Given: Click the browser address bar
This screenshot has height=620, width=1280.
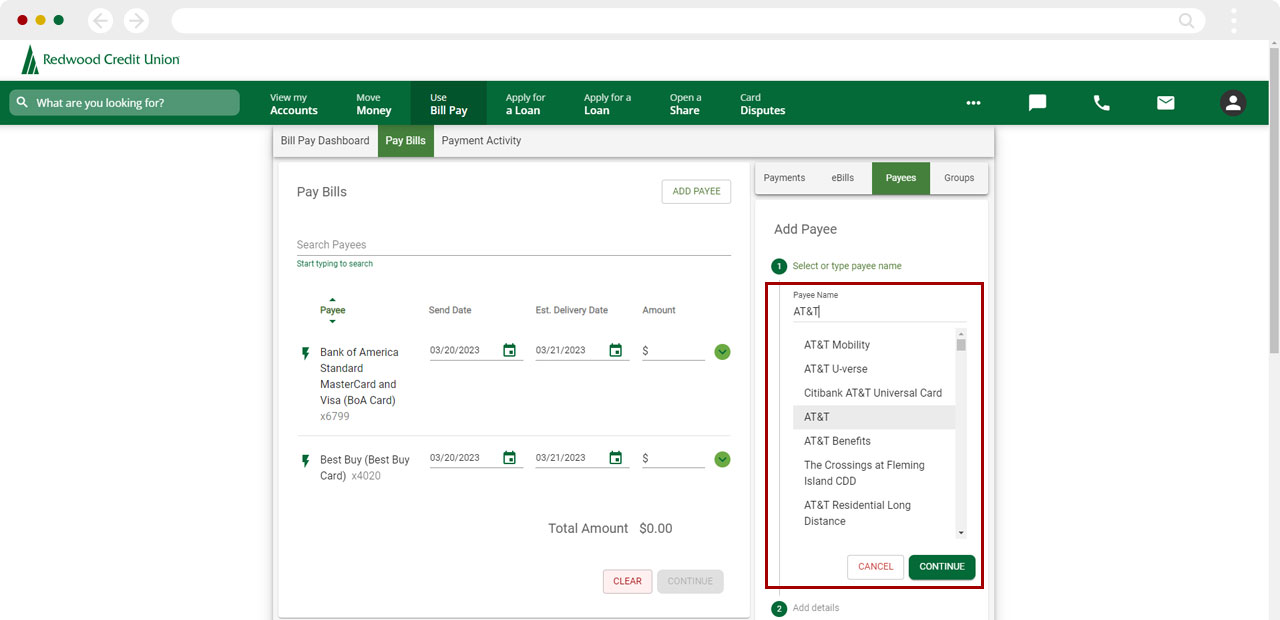Looking at the screenshot, I should [688, 20].
